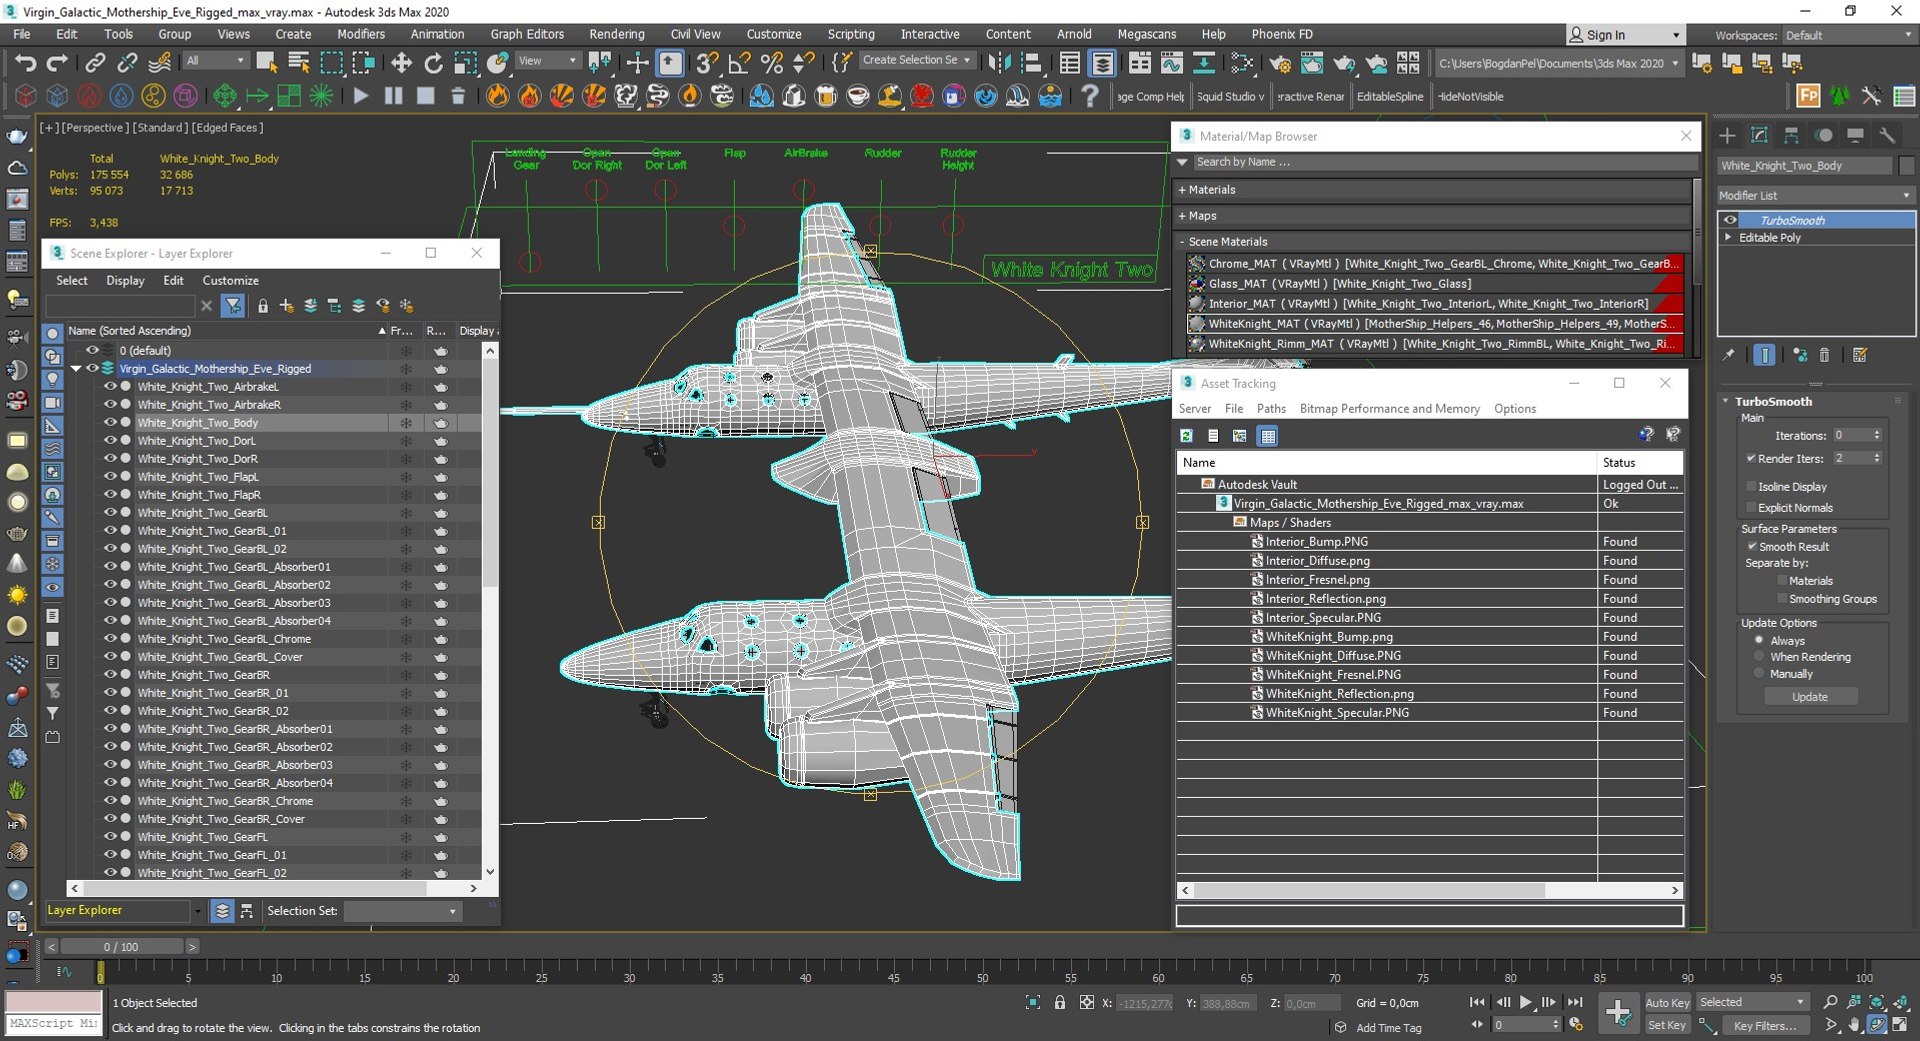Toggle the Smooth Result checkbox
The image size is (1920, 1041).
click(x=1752, y=546)
